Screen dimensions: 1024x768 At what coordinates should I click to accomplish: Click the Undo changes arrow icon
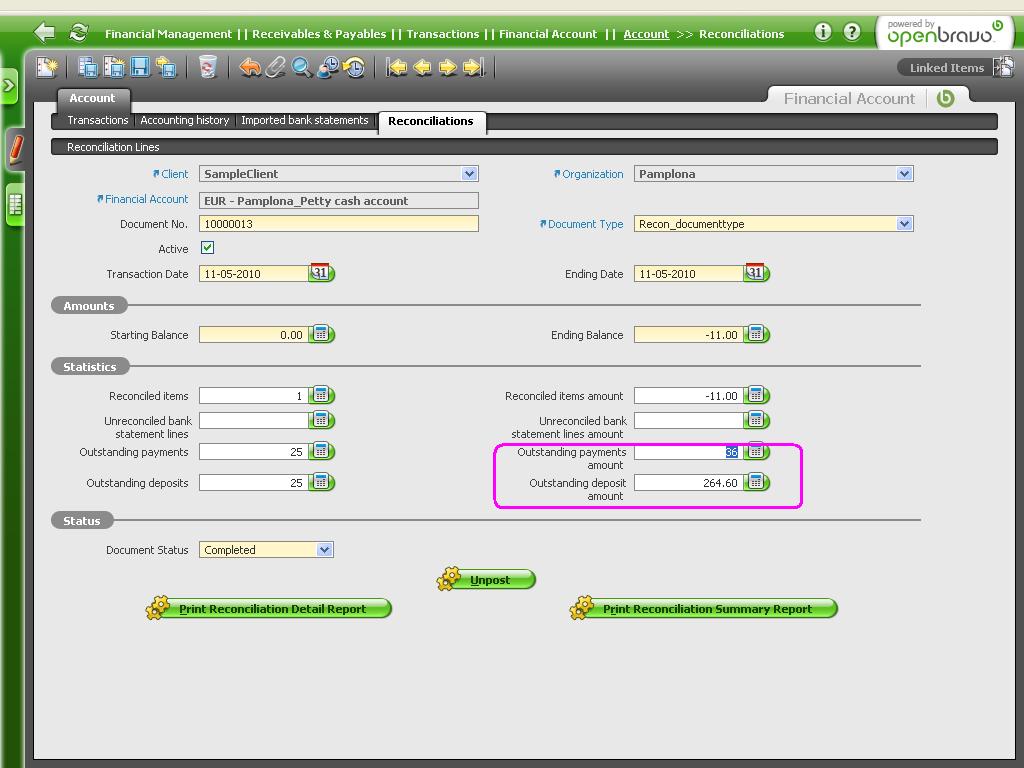pos(250,67)
